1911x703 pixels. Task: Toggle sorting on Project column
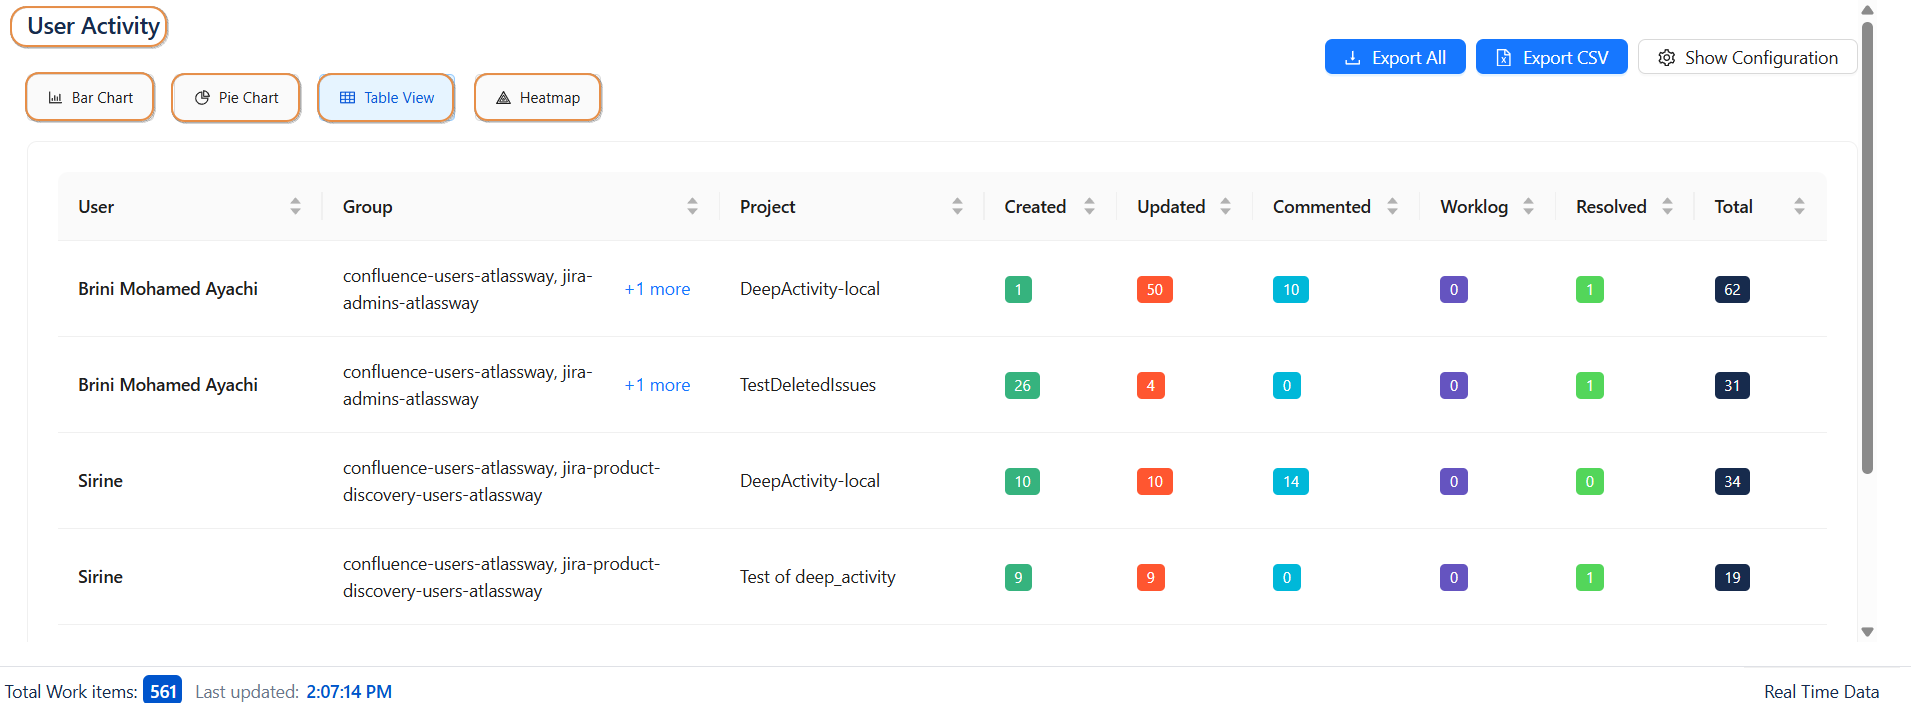click(957, 207)
